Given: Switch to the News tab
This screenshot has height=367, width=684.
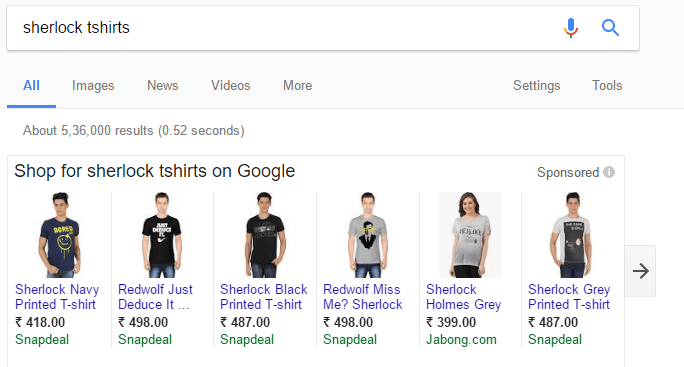Looking at the screenshot, I should (163, 86).
